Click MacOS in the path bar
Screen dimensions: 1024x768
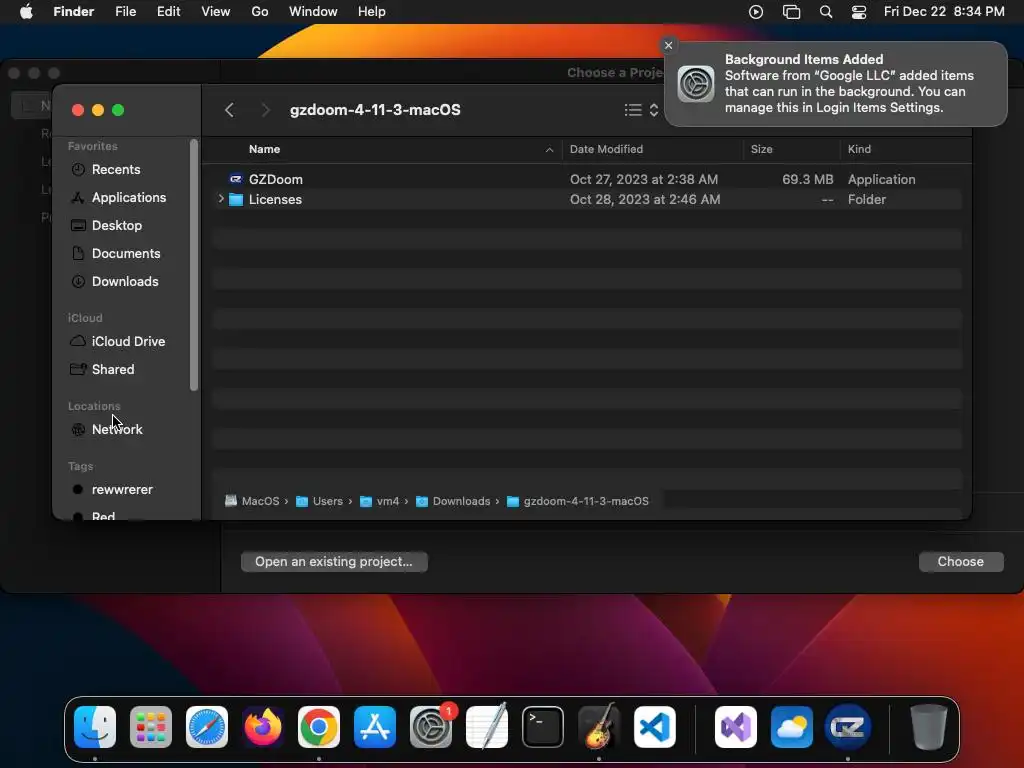coord(253,501)
